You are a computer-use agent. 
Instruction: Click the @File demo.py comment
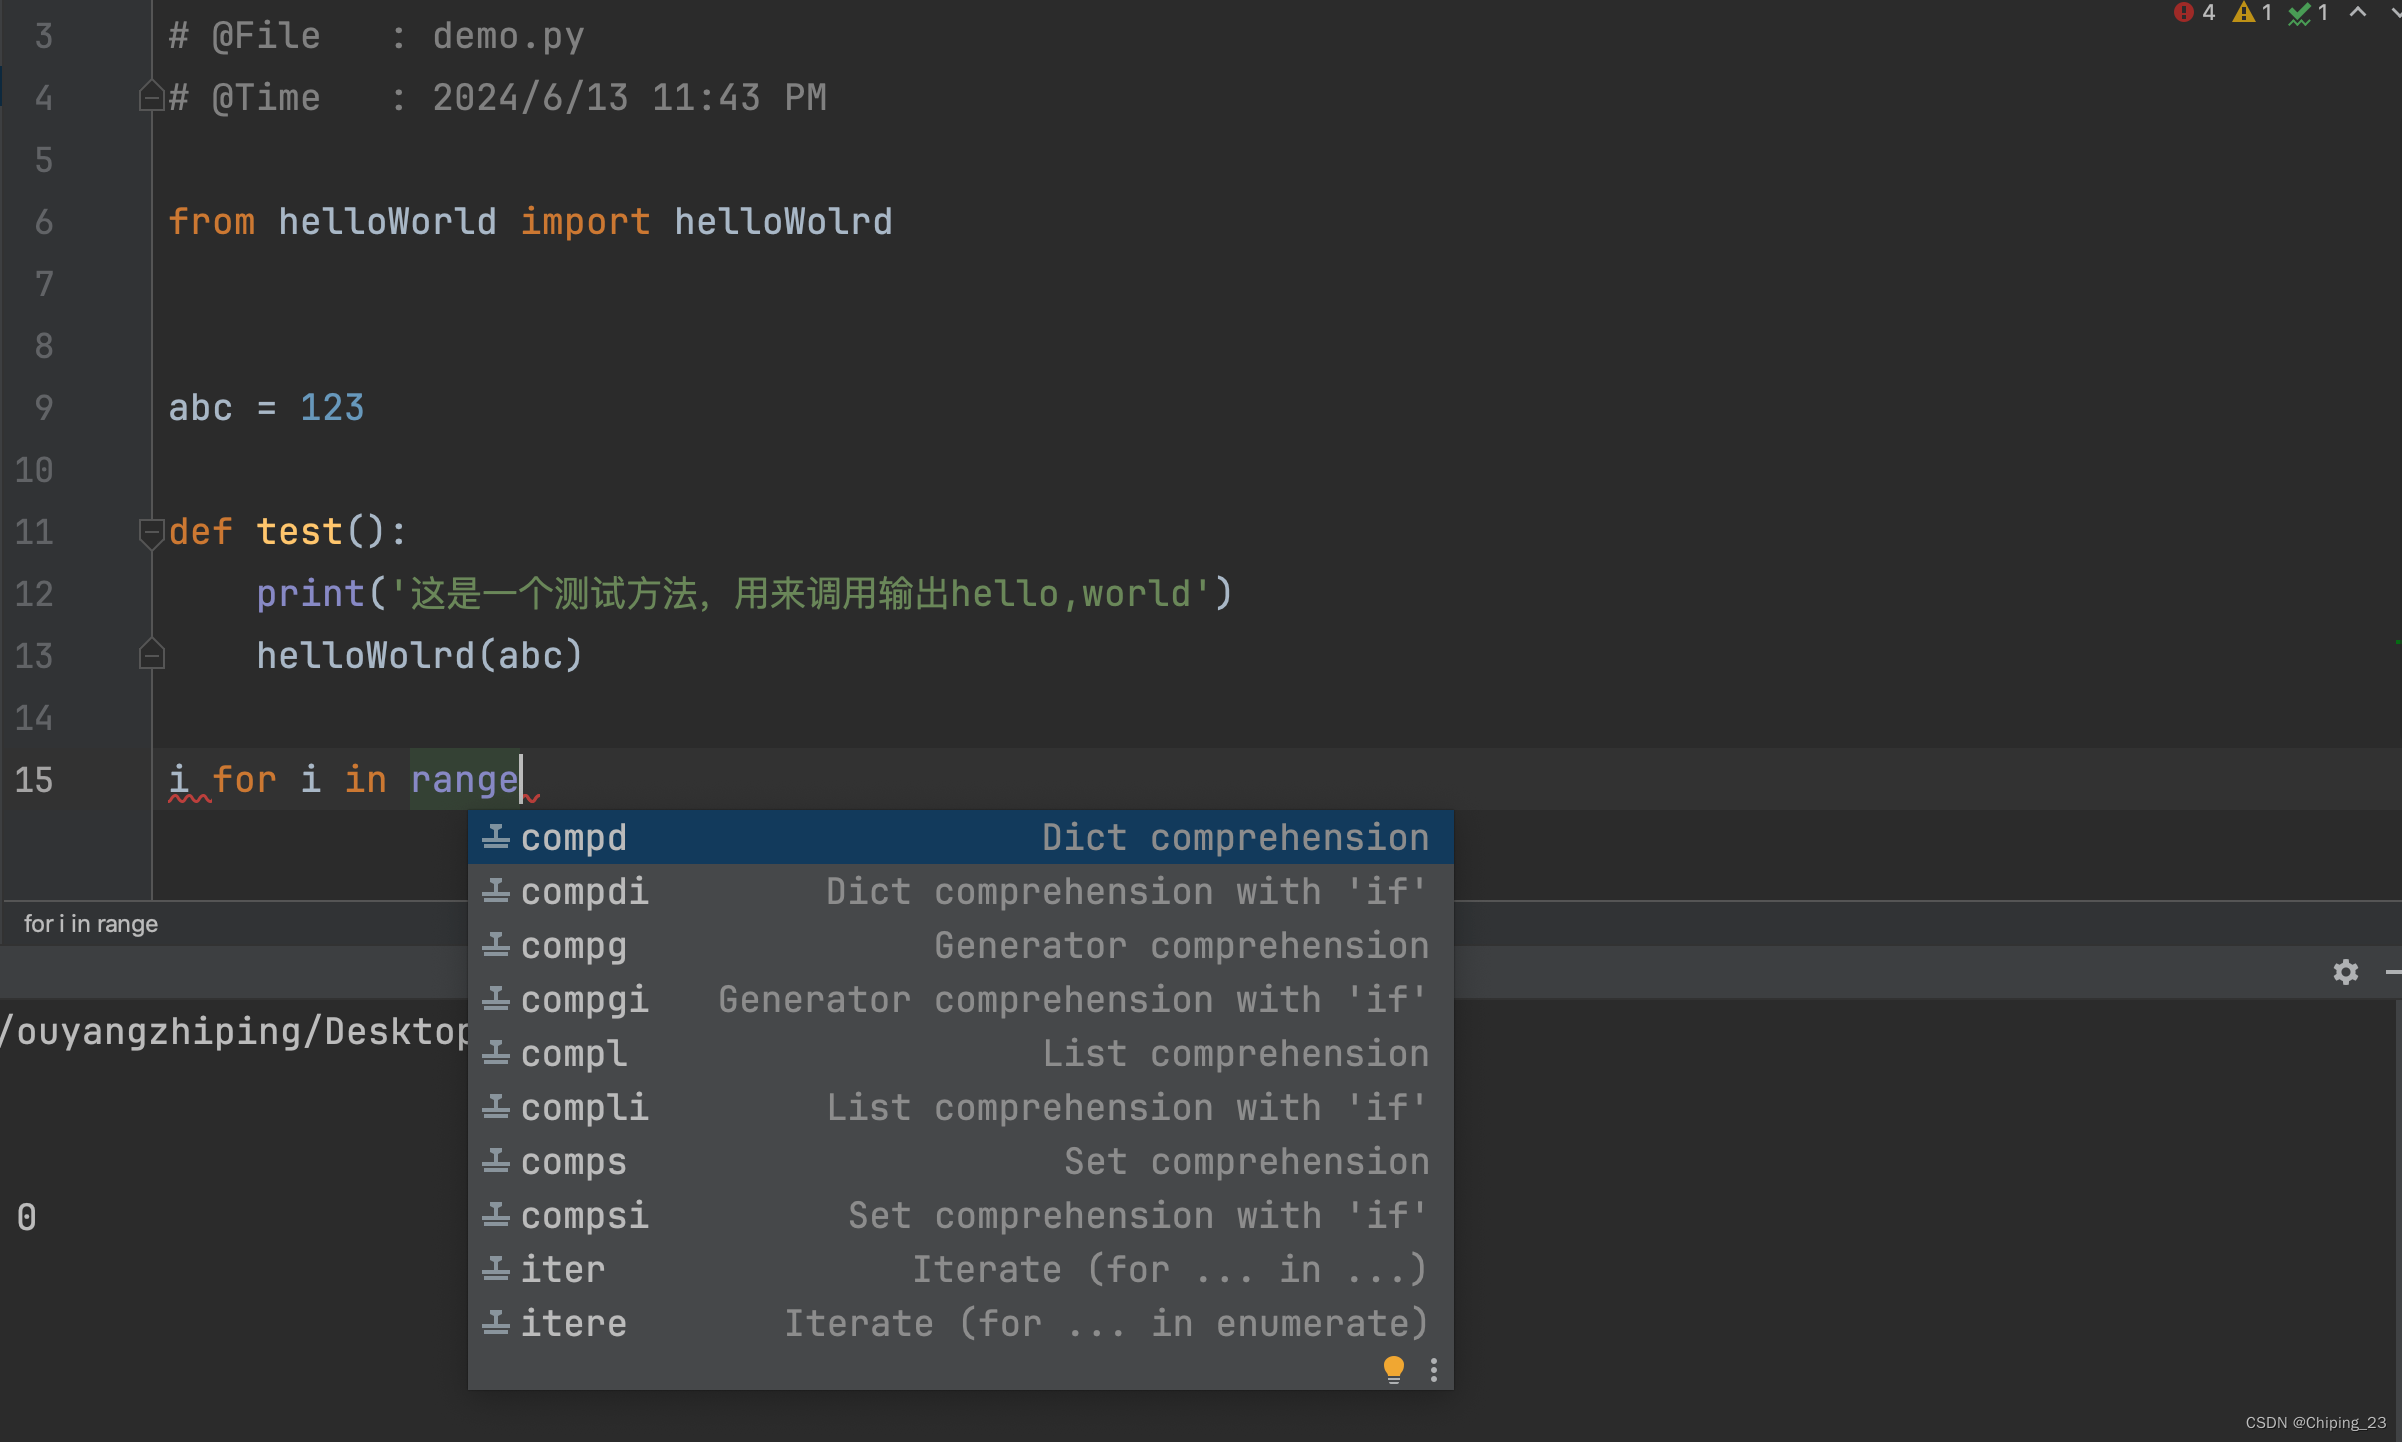click(x=376, y=35)
